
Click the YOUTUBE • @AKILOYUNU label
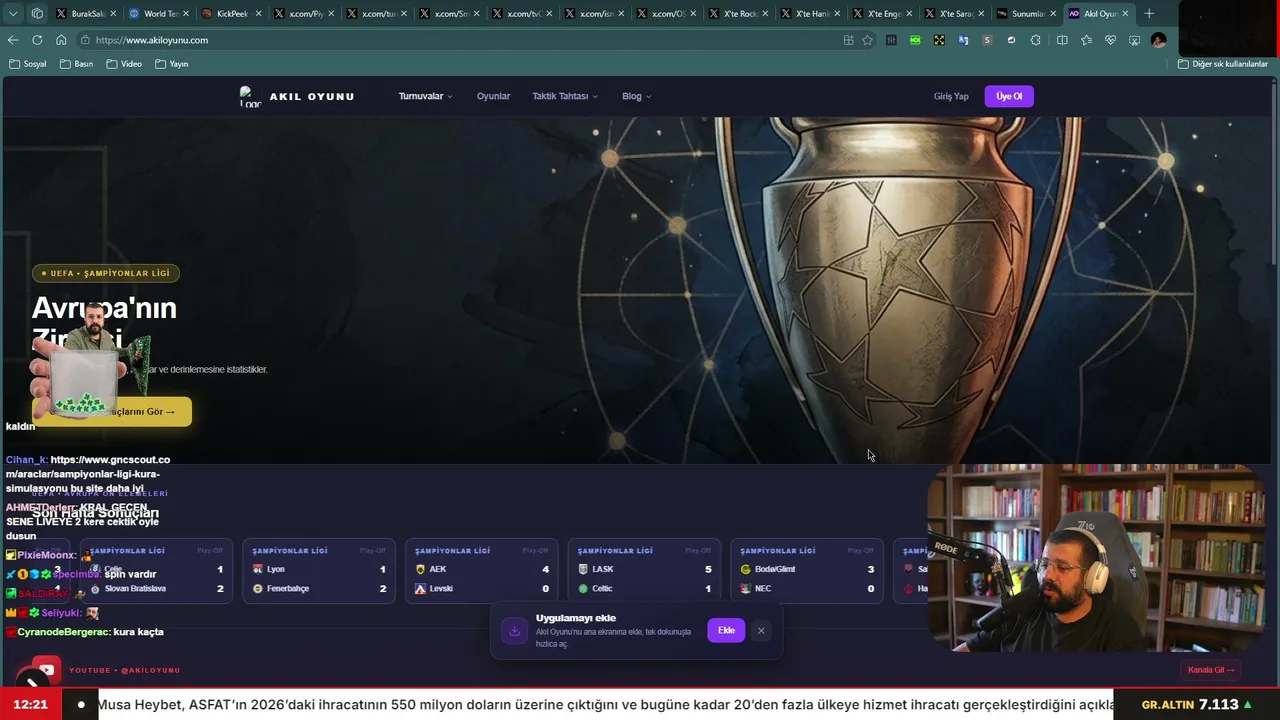coord(125,670)
